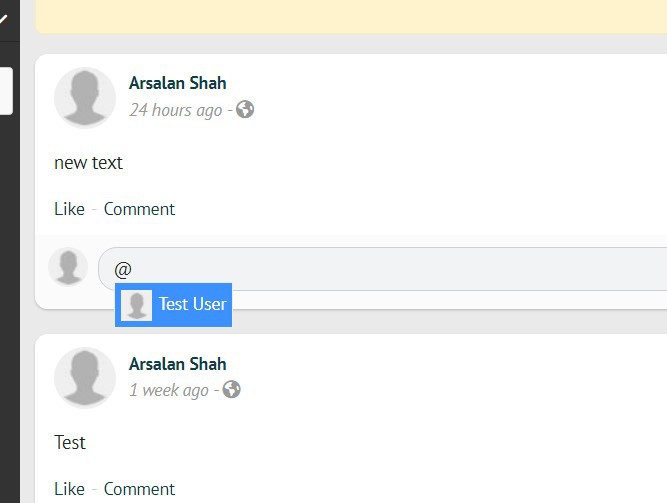Open Arsalan Shah's profile from 'new text' post
Screen dimensions: 667x503
(x=177, y=83)
